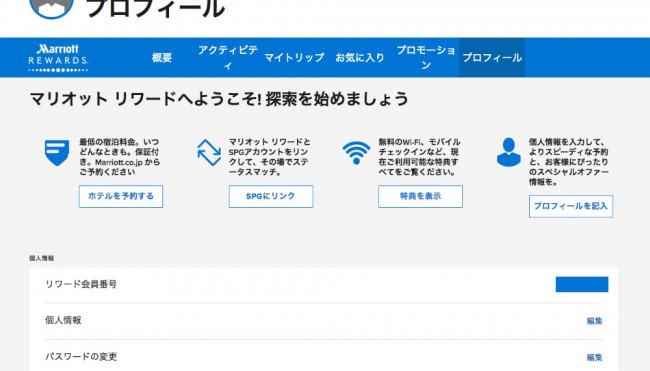Image resolution: width=650 pixels, height=371 pixels.
Task: Click the Marriott Rewards logo
Action: tap(58, 58)
